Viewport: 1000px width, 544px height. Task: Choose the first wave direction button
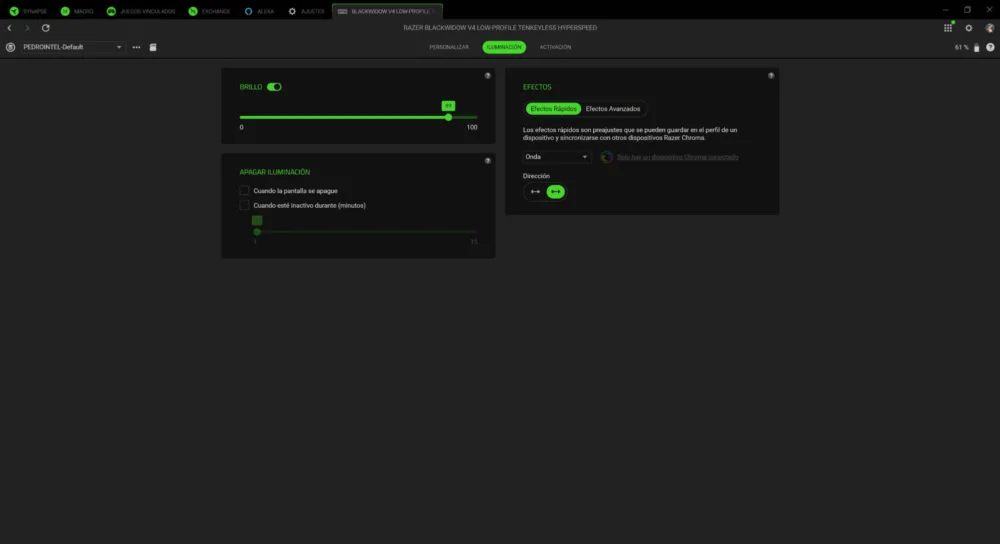pos(535,192)
